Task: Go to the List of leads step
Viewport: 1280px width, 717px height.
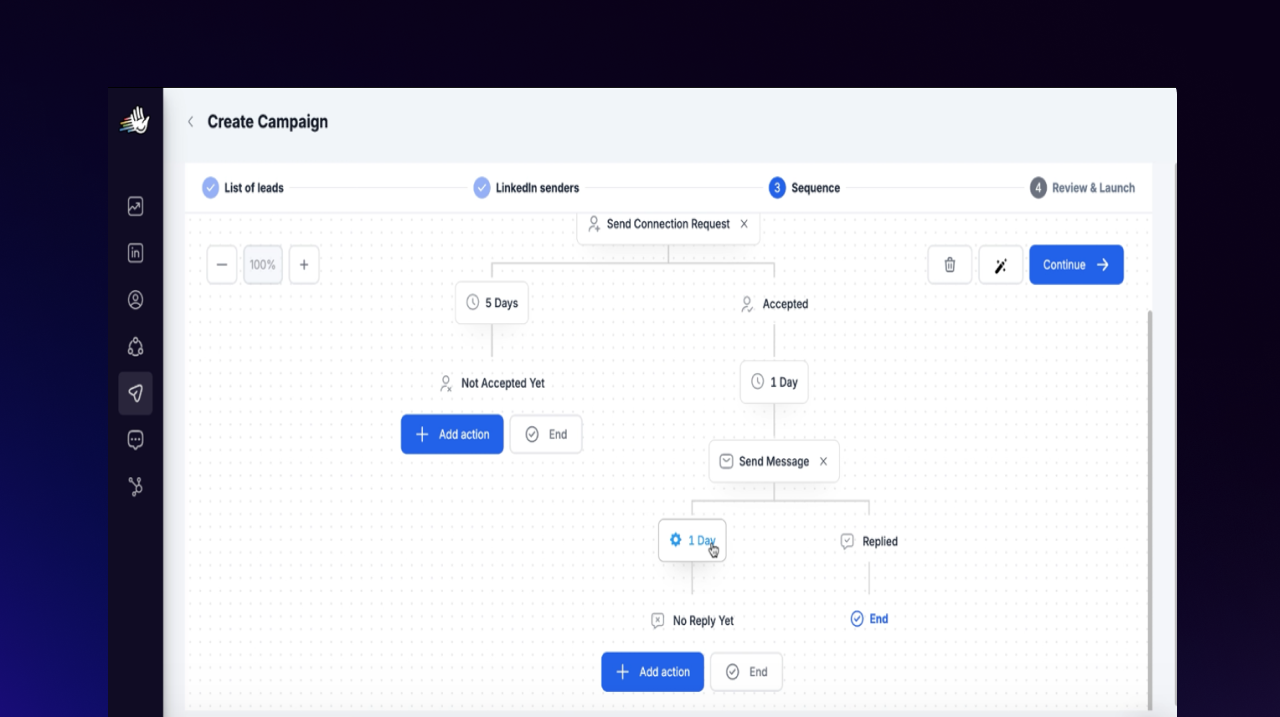Action: [x=243, y=188]
